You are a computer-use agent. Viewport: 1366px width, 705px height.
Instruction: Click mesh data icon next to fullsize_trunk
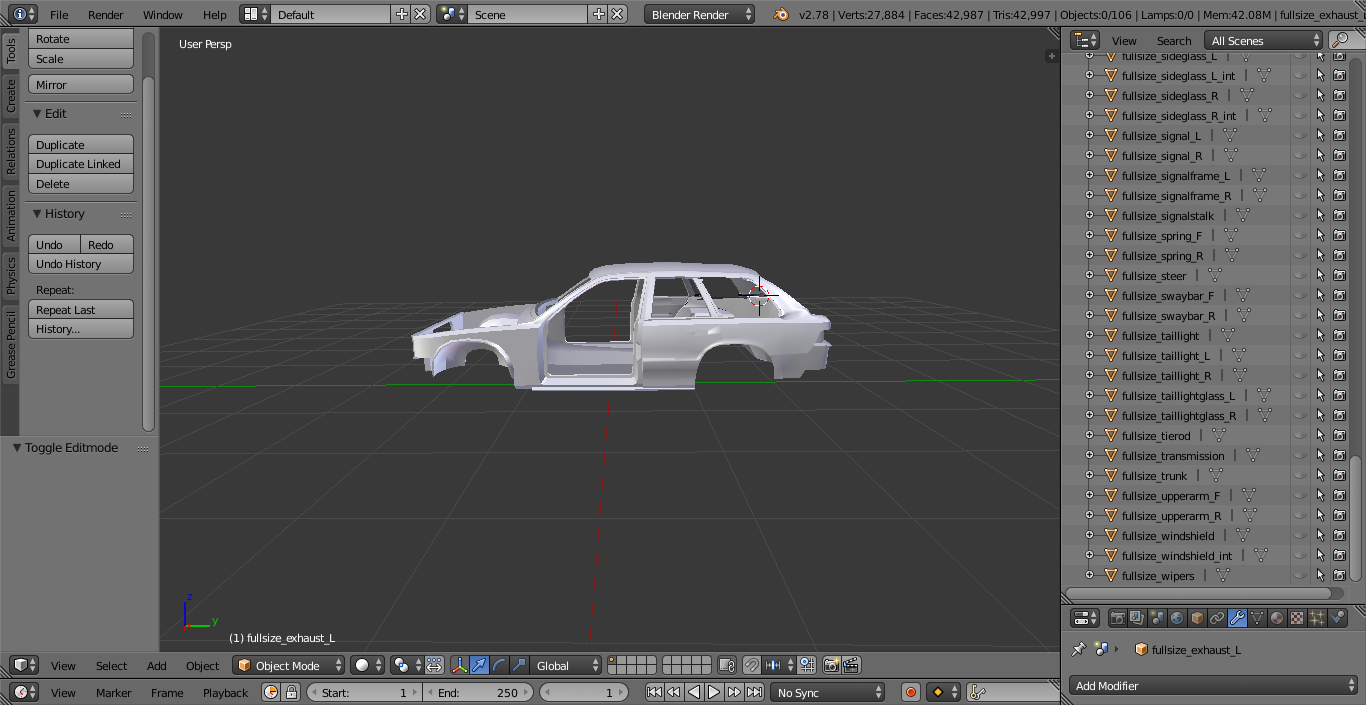click(1216, 476)
